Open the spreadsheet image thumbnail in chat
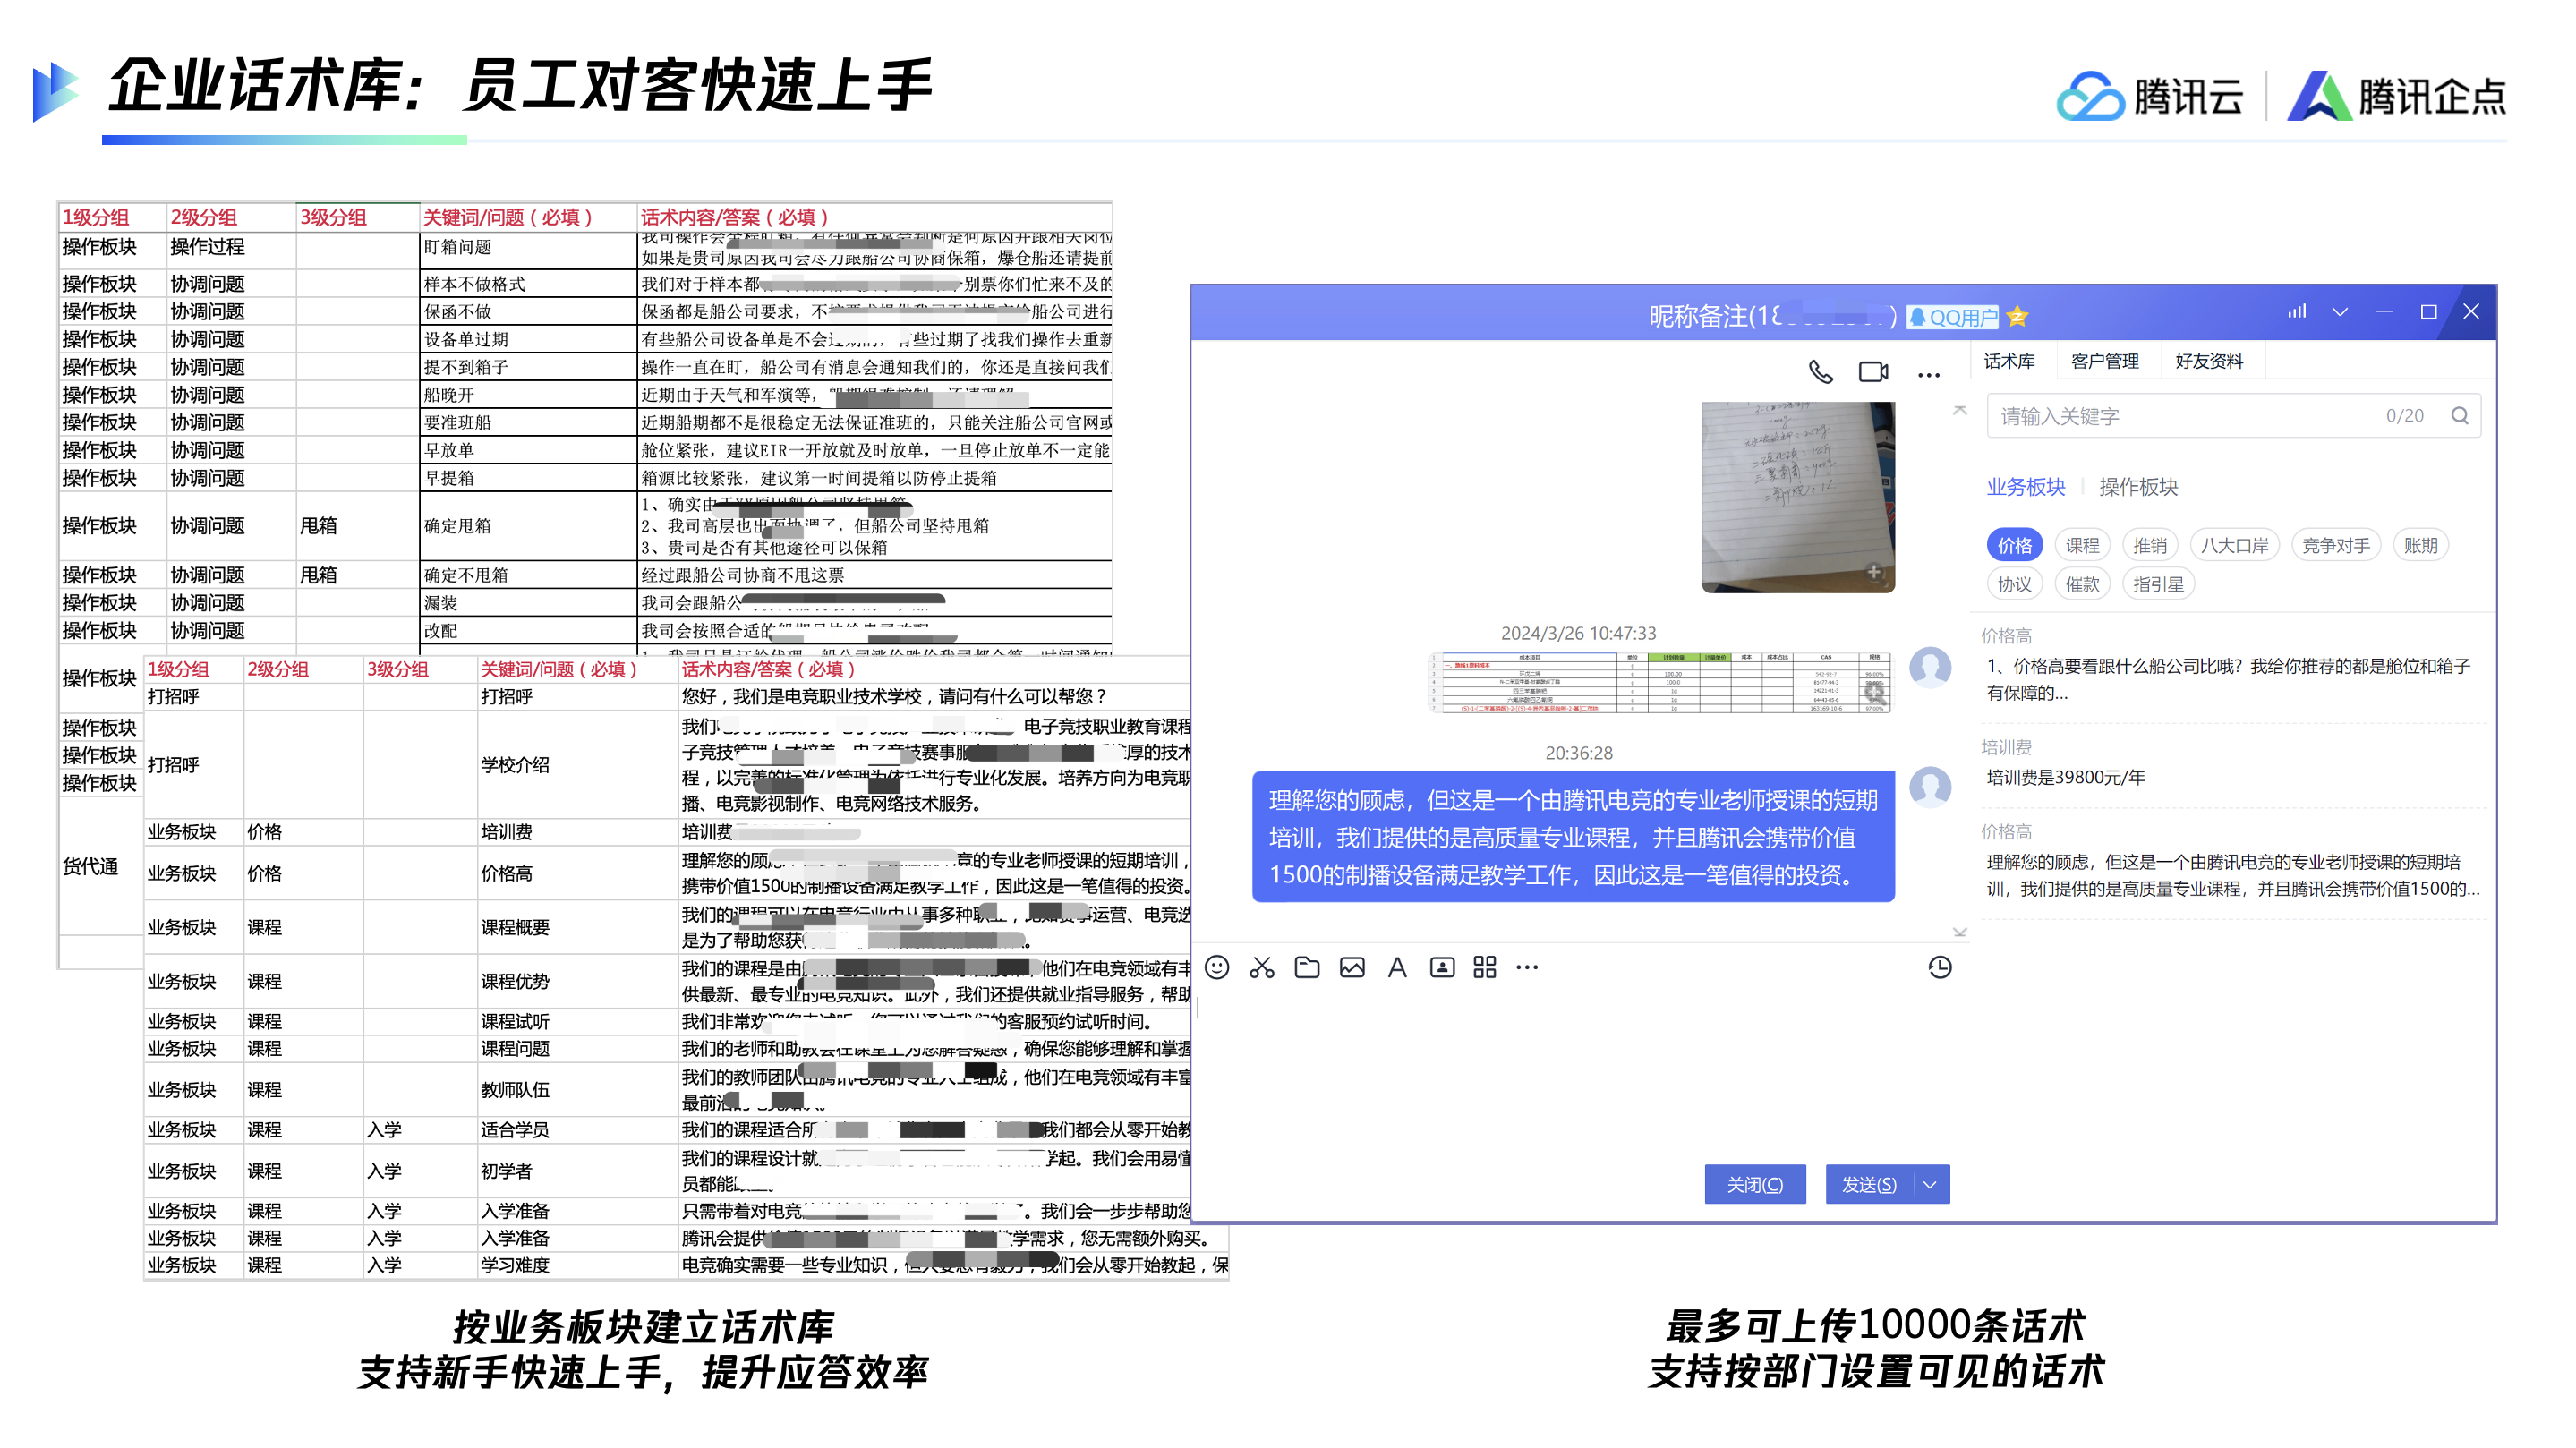This screenshot has height=1448, width=2576. point(1660,682)
